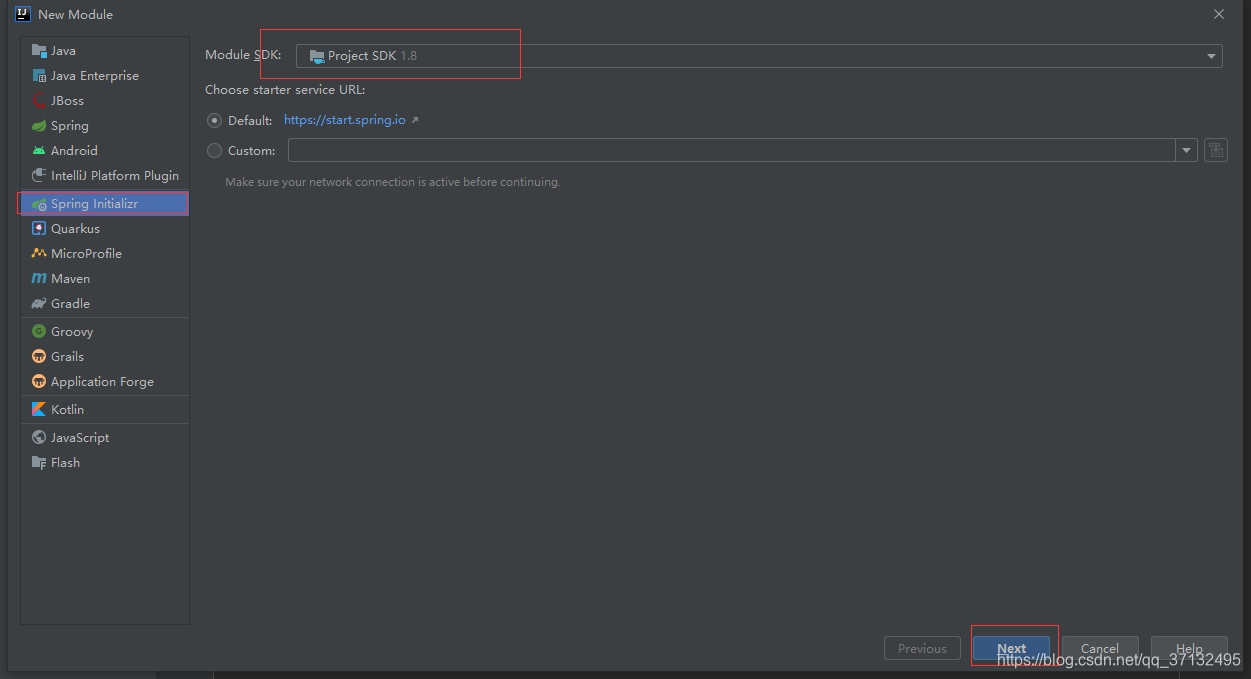Click the Flash label text
Screen dimensions: 1251x679
pos(65,463)
